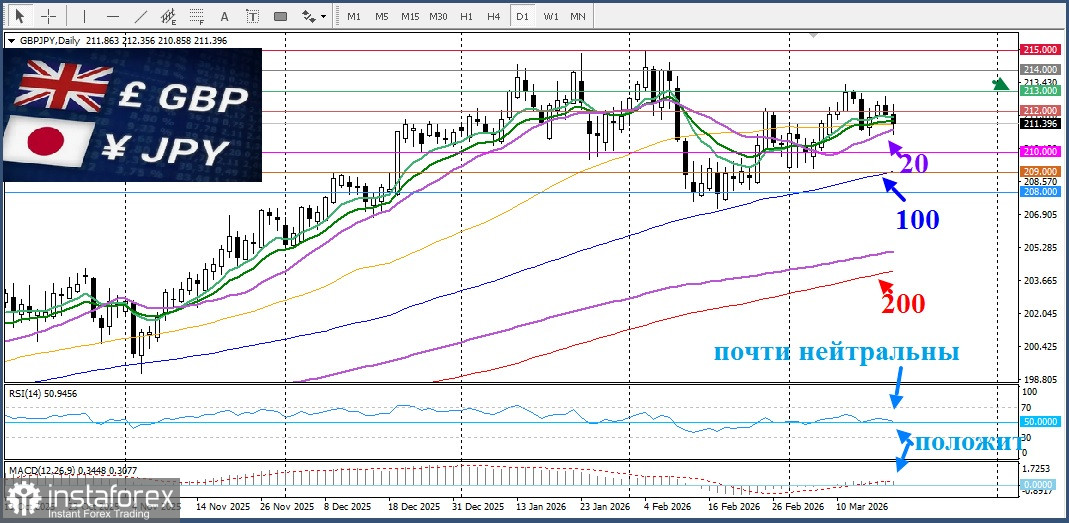Choose the vertical line drawing tool

click(84, 16)
